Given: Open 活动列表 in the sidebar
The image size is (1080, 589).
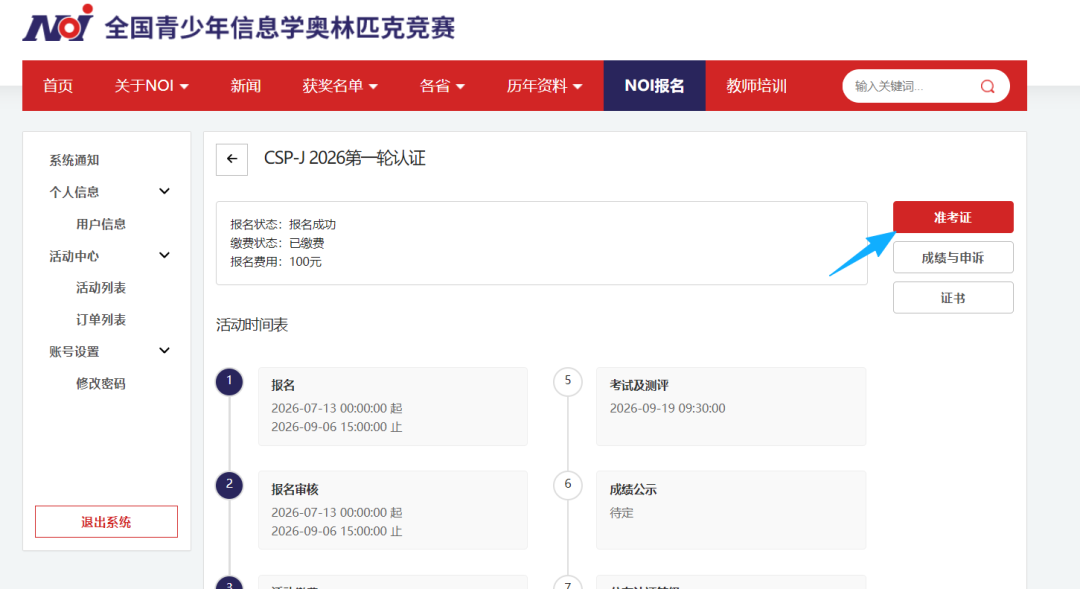Looking at the screenshot, I should point(101,287).
